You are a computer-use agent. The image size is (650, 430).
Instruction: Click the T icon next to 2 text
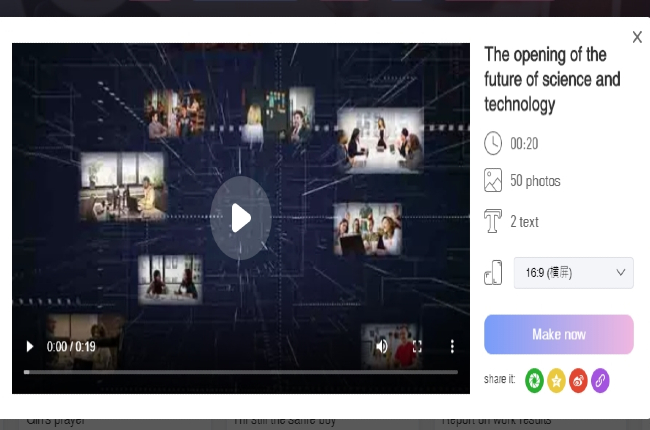tap(493, 221)
